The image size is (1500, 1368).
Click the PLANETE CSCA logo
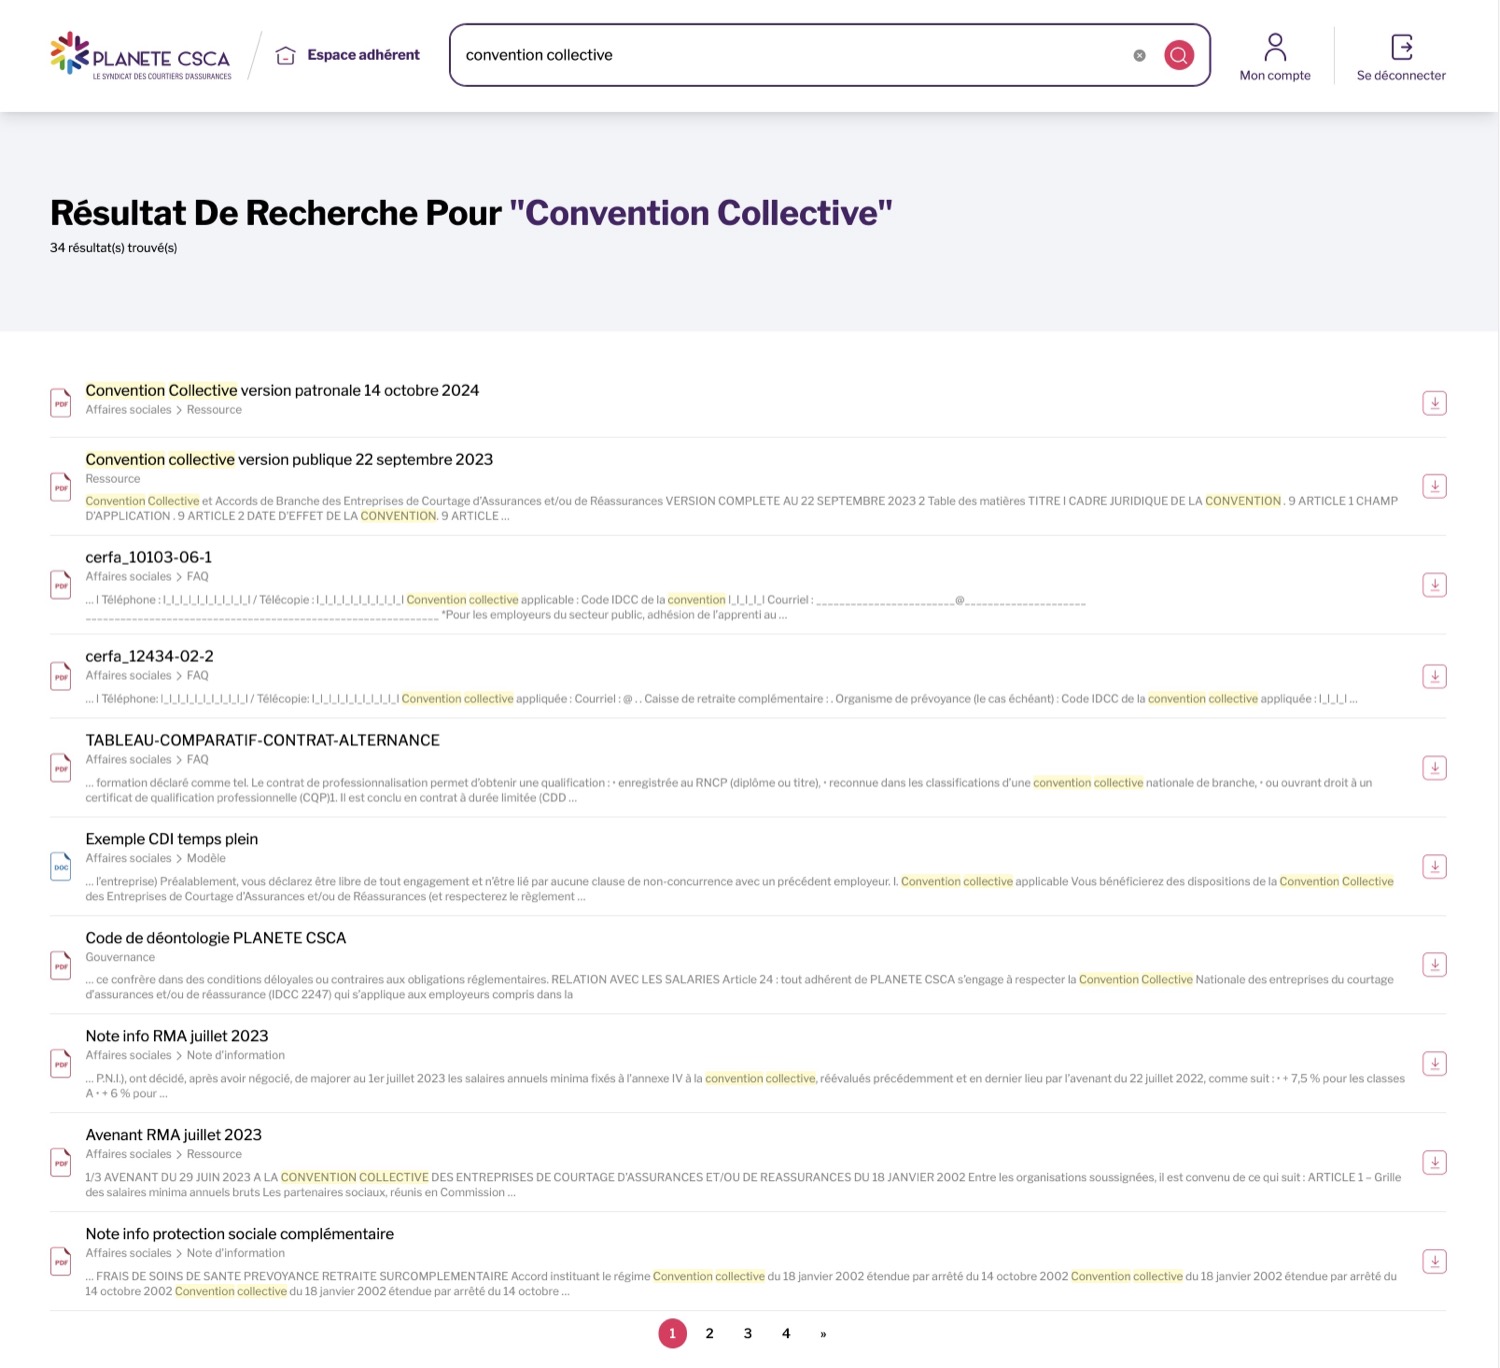[x=141, y=56]
